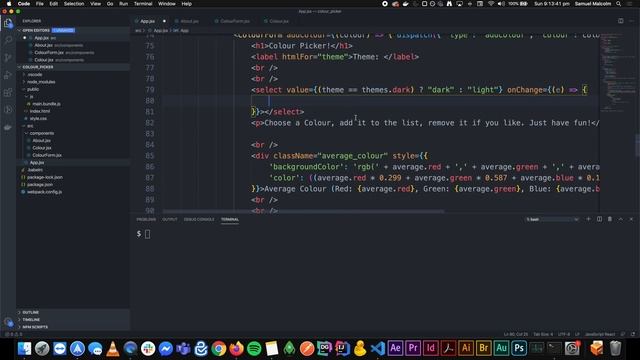Viewport: 640px width, 360px height.
Task: Expand the Outline section
Action: pos(31,312)
